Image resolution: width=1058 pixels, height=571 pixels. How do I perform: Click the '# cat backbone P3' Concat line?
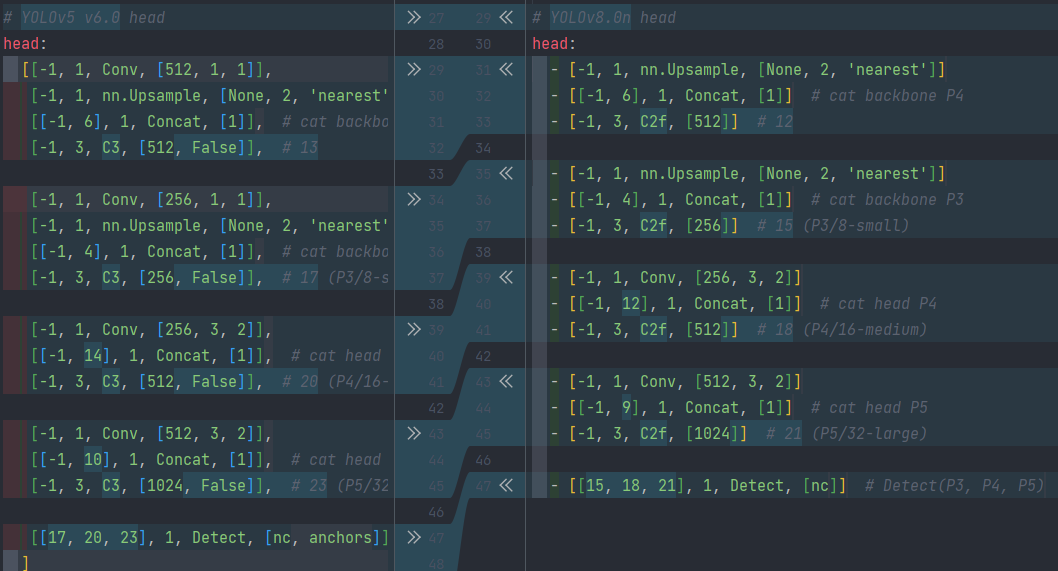[x=757, y=200]
